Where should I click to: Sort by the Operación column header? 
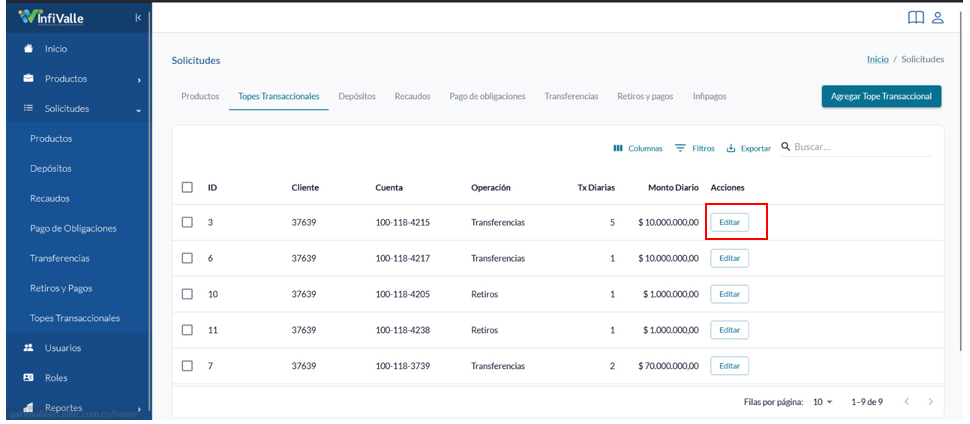[x=491, y=188]
